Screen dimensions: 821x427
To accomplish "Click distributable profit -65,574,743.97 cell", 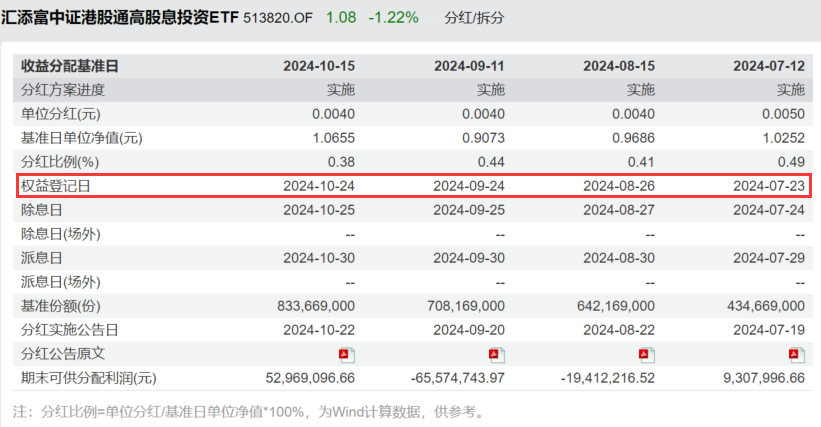I will click(458, 378).
